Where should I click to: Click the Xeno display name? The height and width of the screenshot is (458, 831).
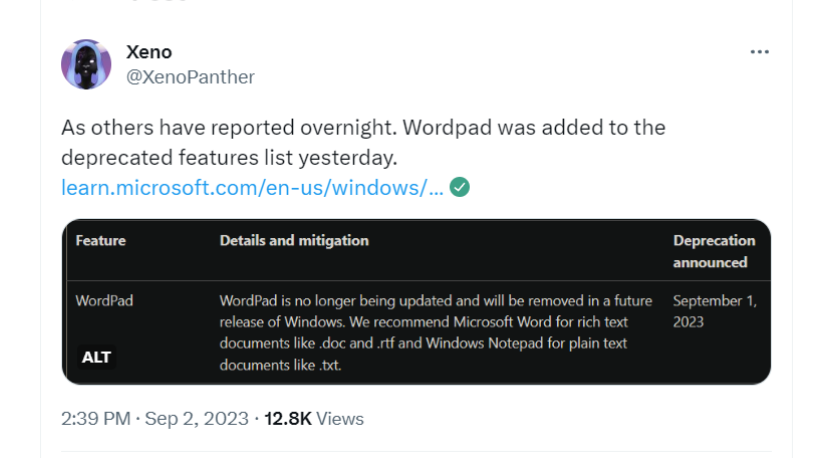tap(149, 52)
